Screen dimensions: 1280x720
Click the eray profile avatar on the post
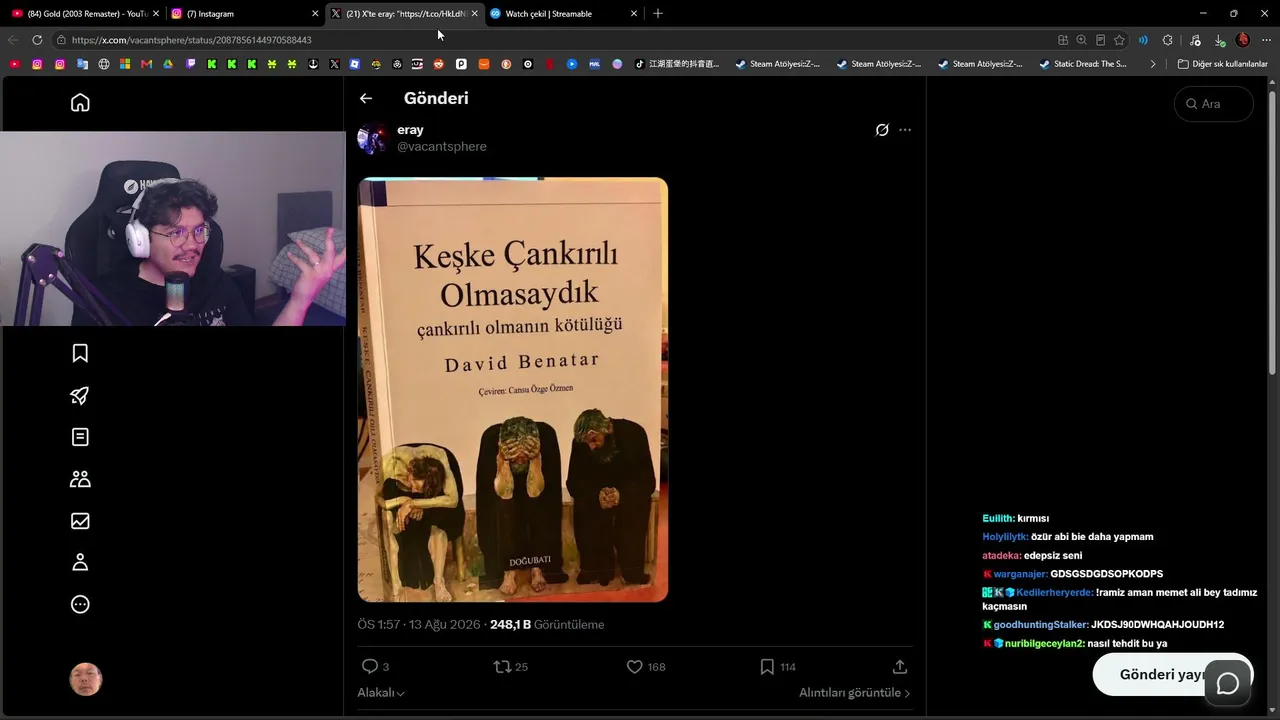click(x=373, y=138)
